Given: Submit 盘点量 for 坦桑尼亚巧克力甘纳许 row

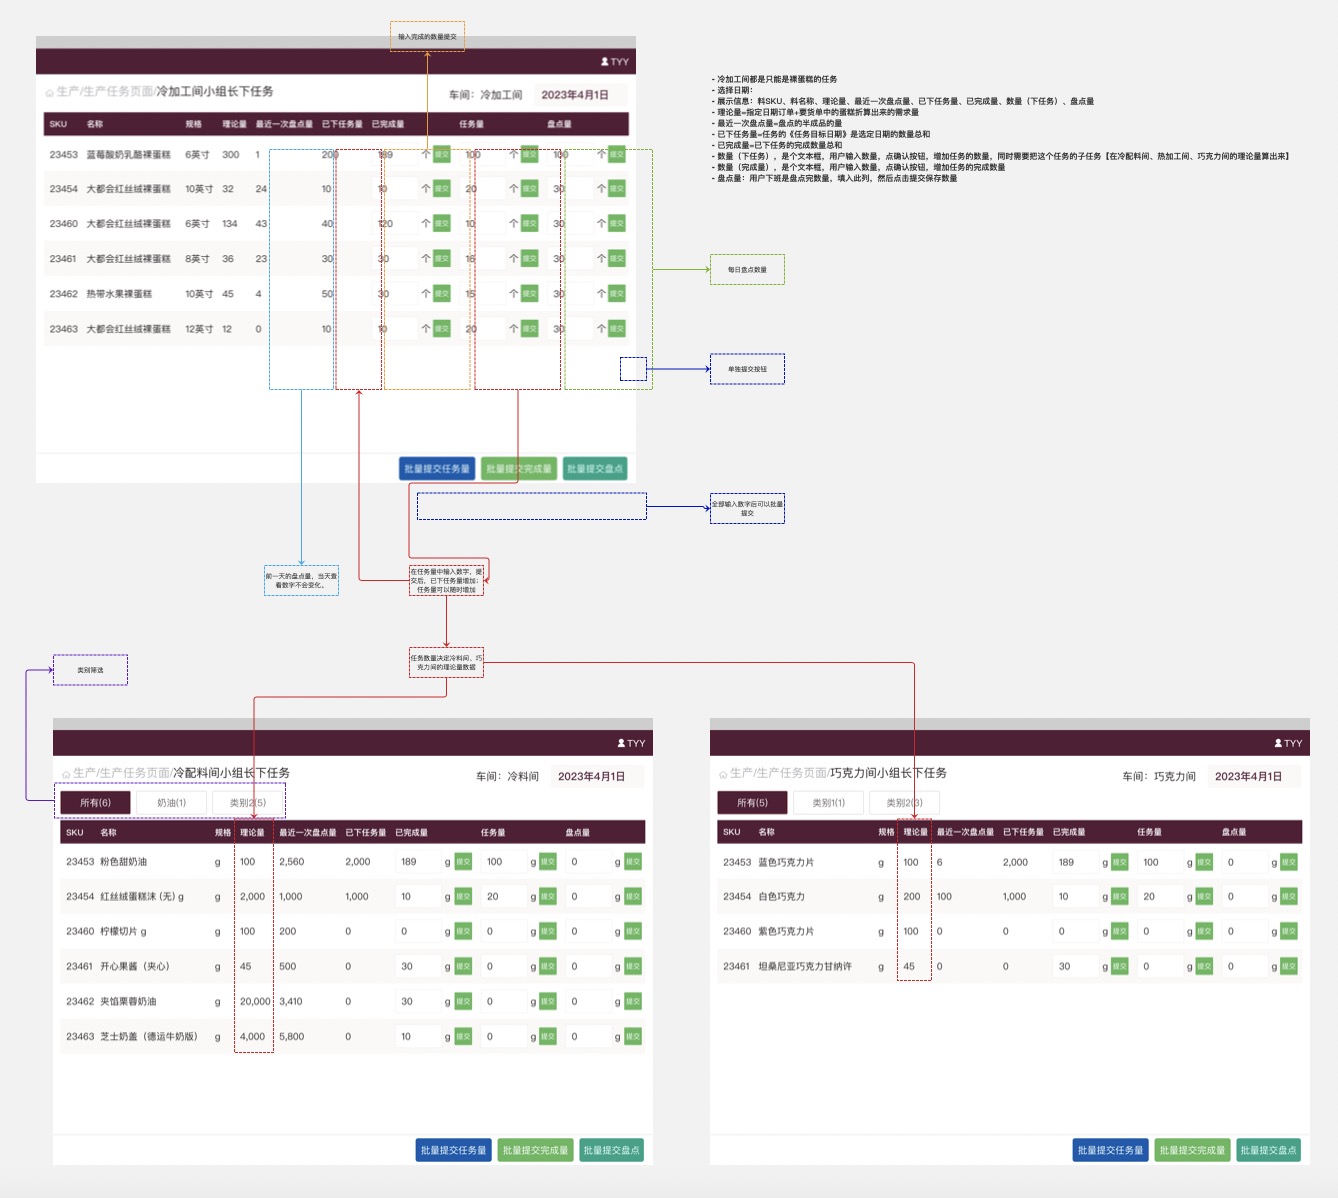Looking at the screenshot, I should 1289,966.
